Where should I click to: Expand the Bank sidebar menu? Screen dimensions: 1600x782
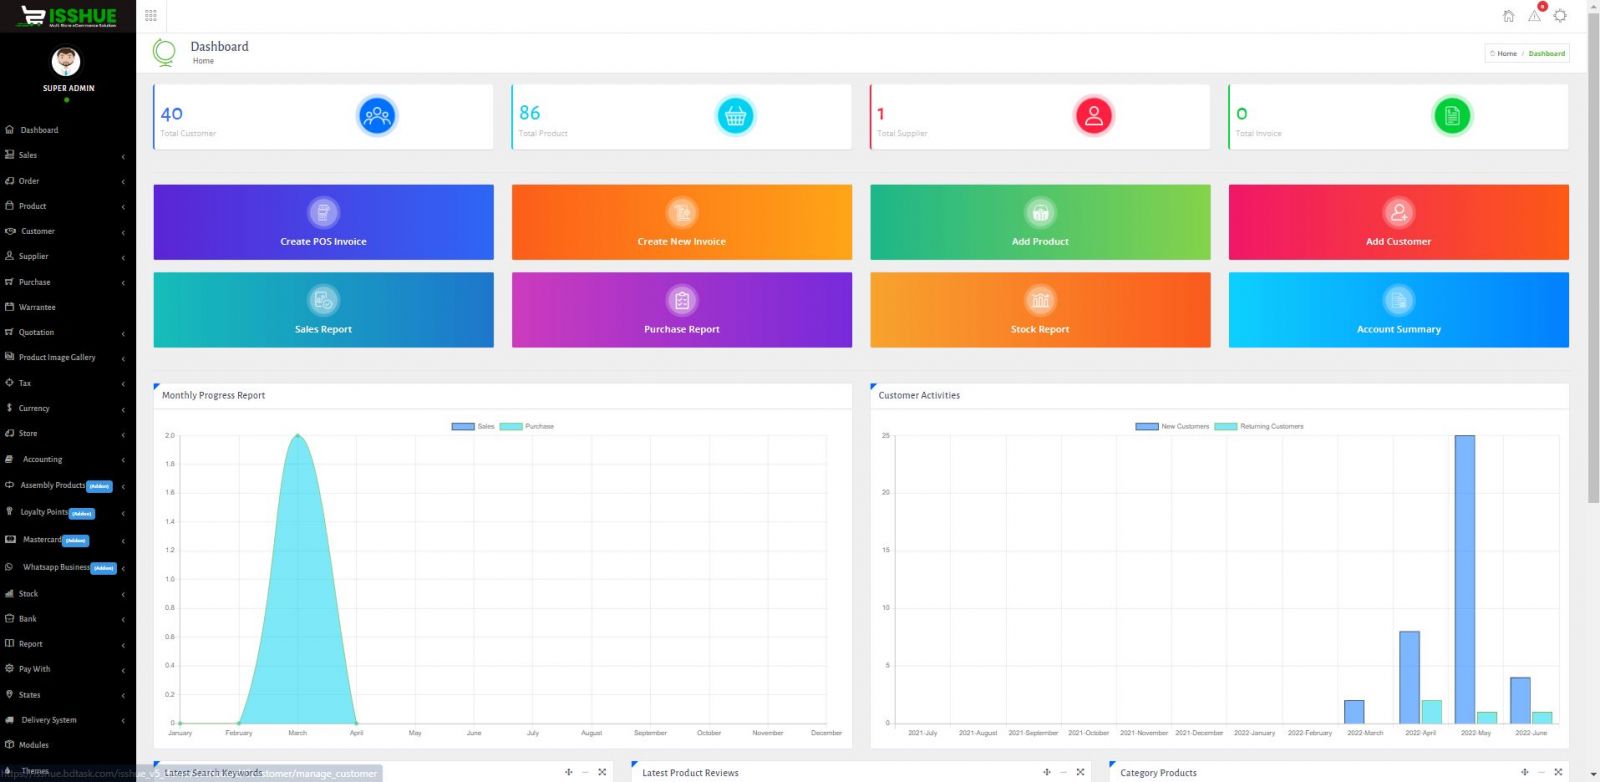coord(66,618)
